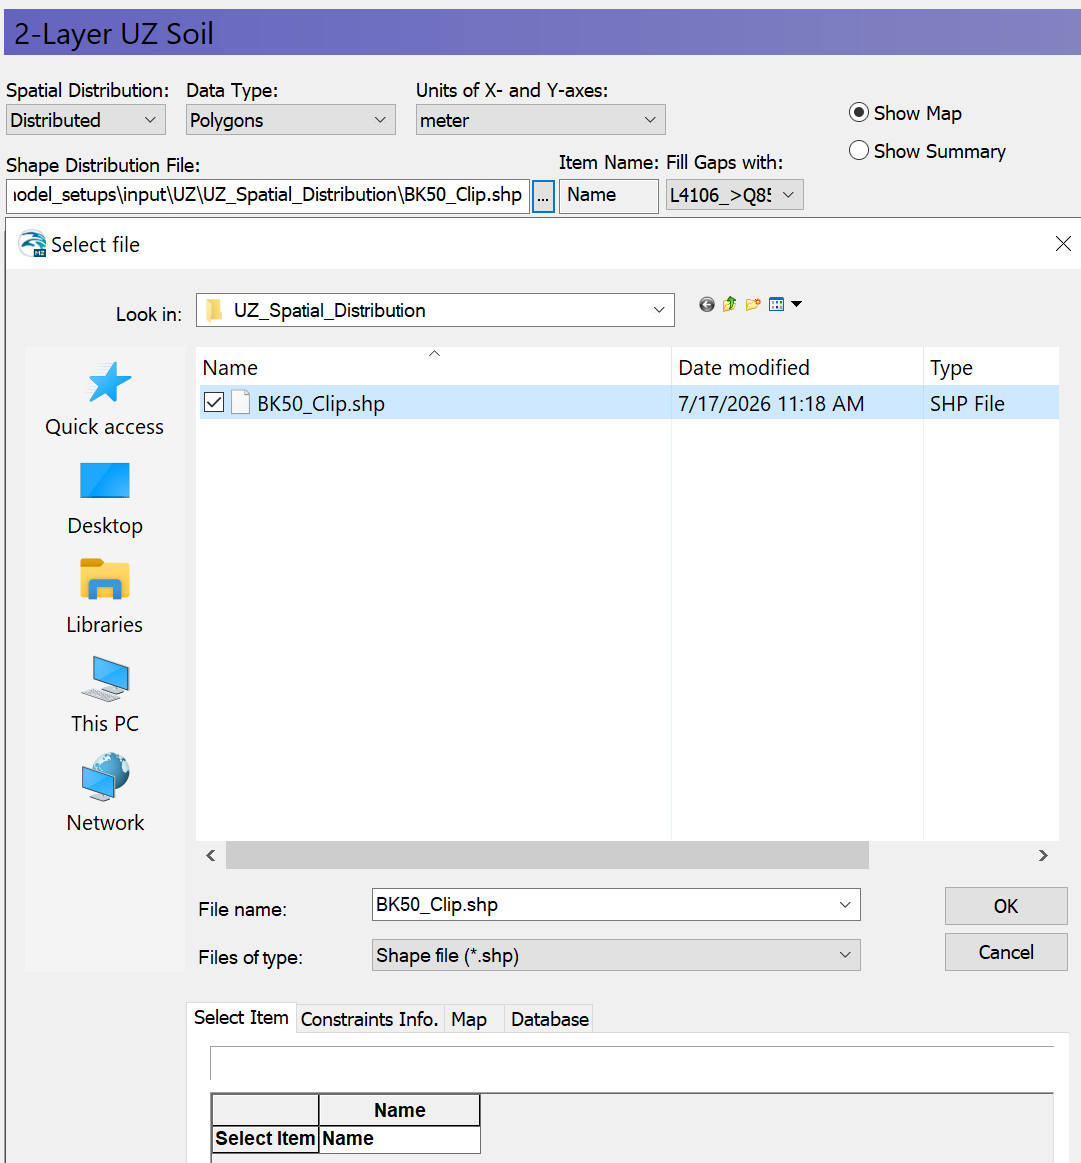The height and width of the screenshot is (1163, 1081).
Task: Expand the Spatial Distribution dropdown
Action: tap(86, 120)
